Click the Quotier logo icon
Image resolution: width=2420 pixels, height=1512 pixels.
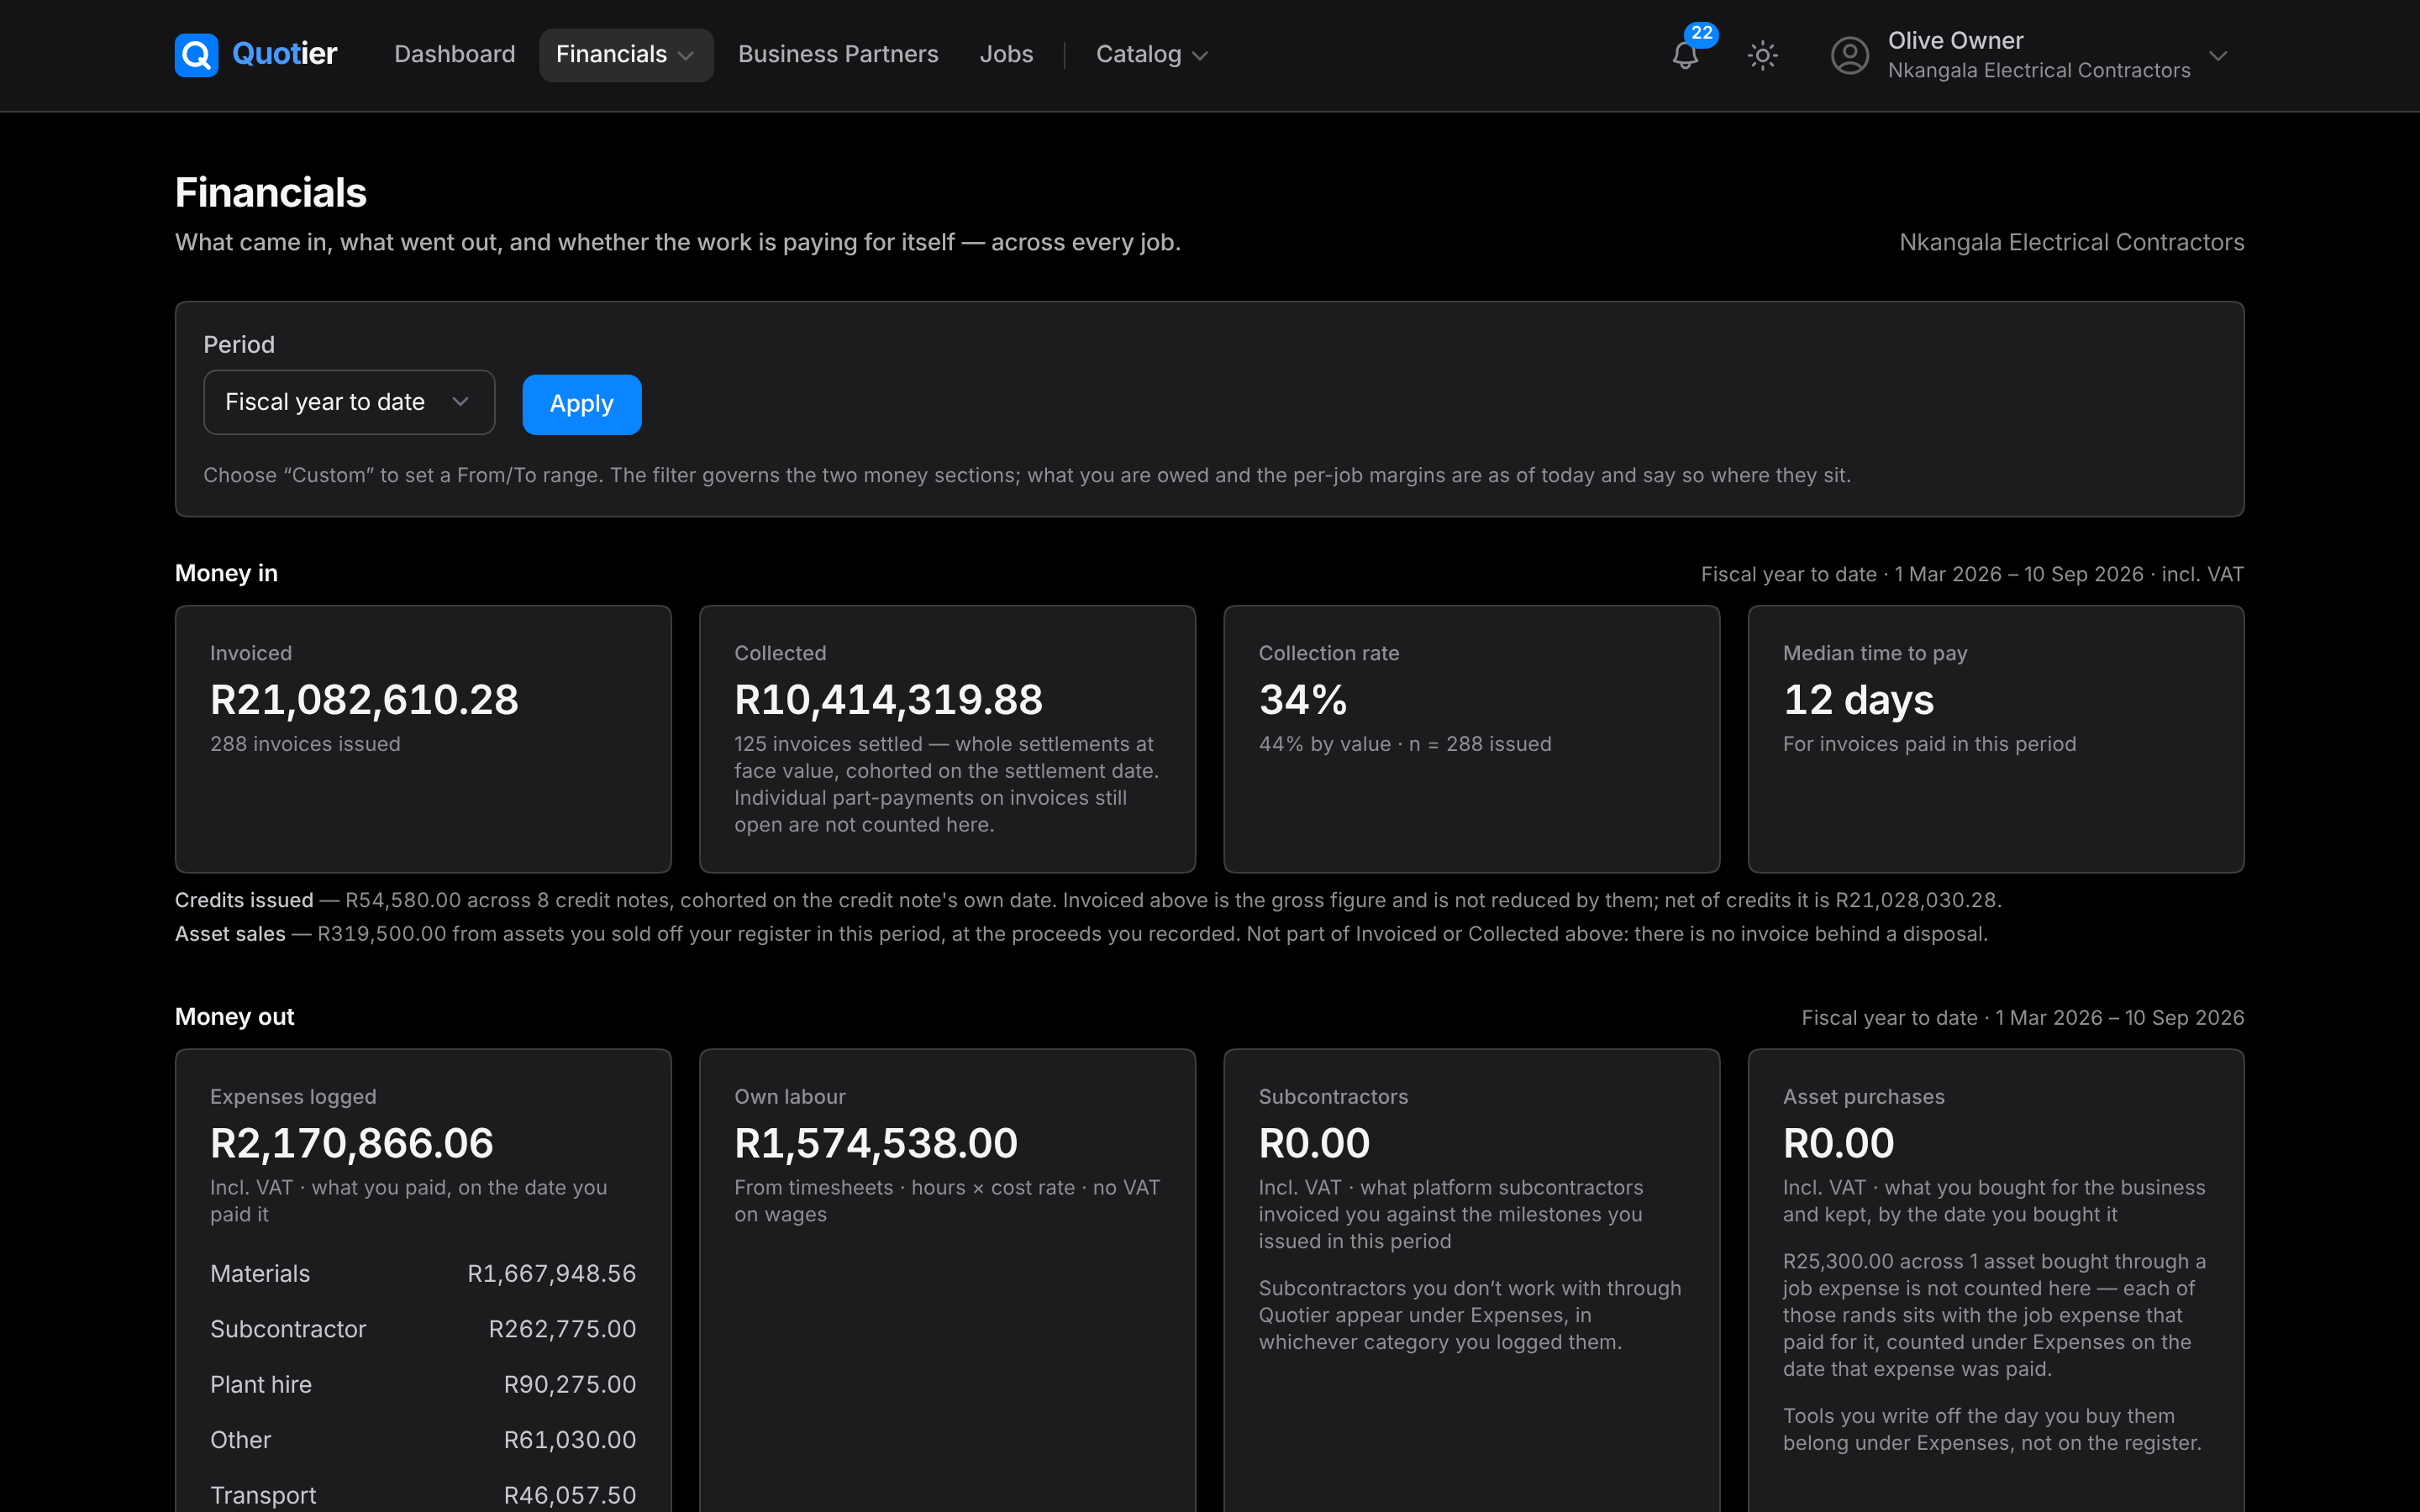[x=196, y=55]
